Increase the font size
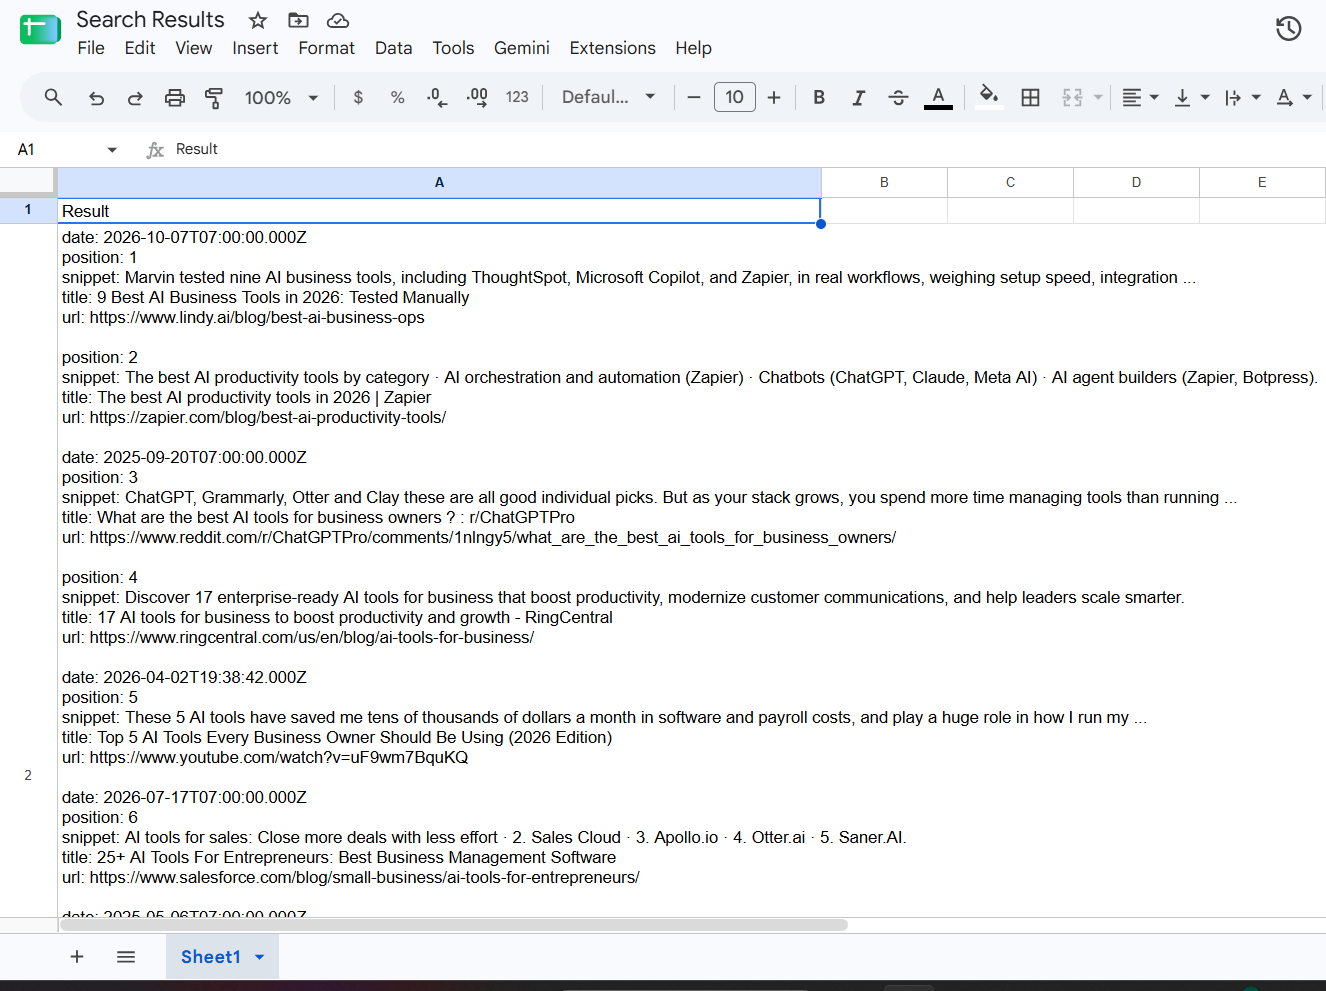The height and width of the screenshot is (991, 1326). (x=774, y=97)
